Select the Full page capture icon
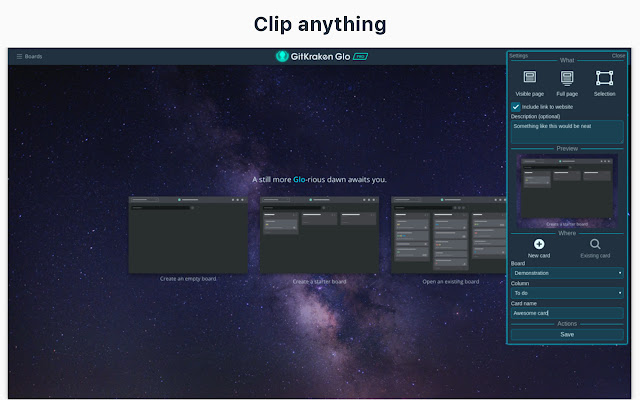 click(567, 78)
